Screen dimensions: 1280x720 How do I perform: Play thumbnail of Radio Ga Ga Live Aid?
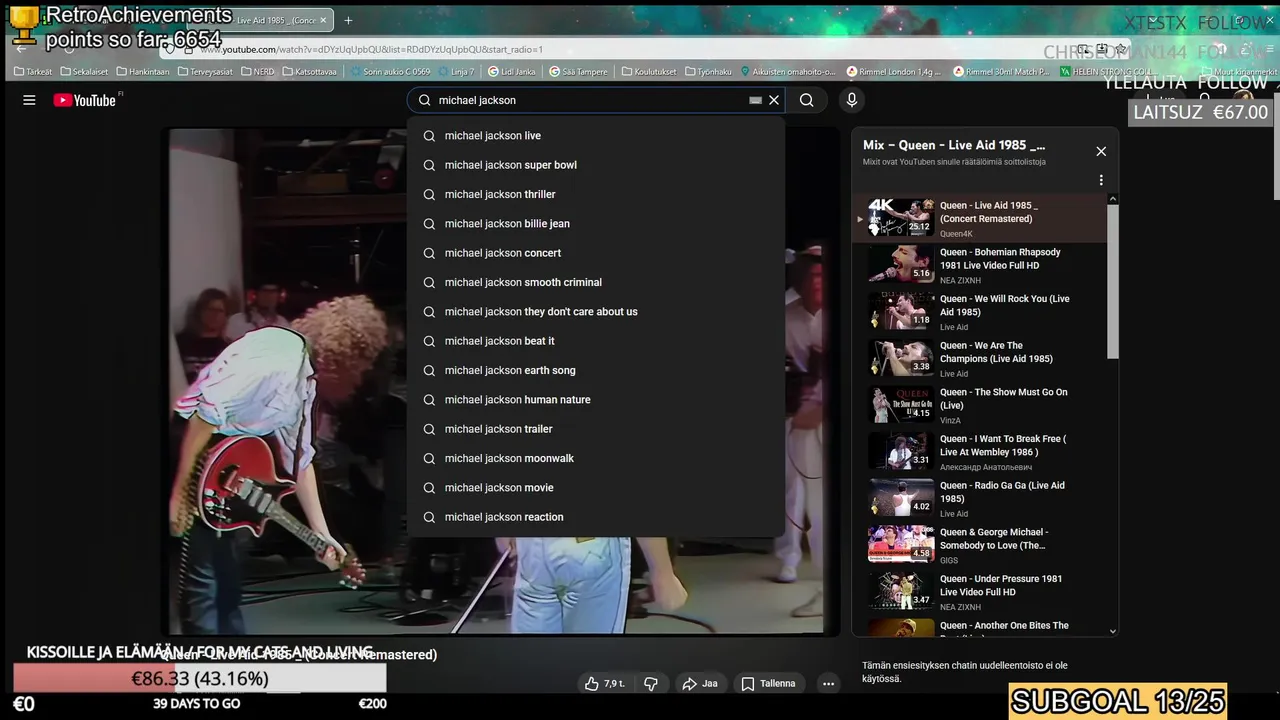click(901, 498)
